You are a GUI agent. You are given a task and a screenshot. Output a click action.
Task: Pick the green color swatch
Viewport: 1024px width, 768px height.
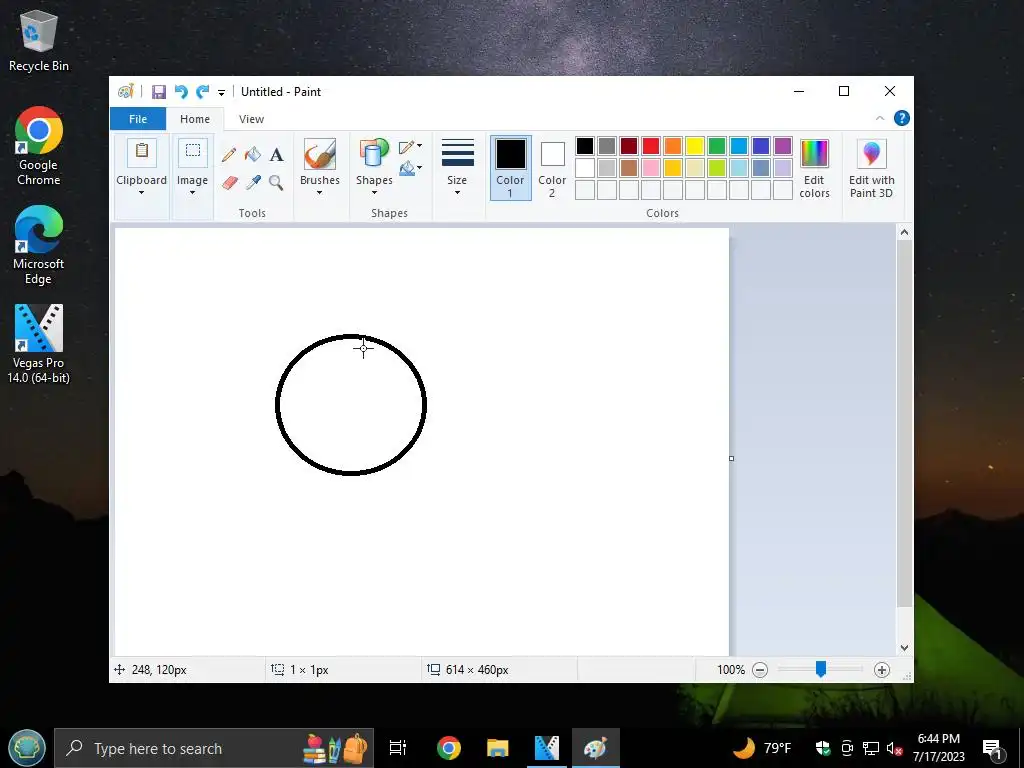click(716, 146)
